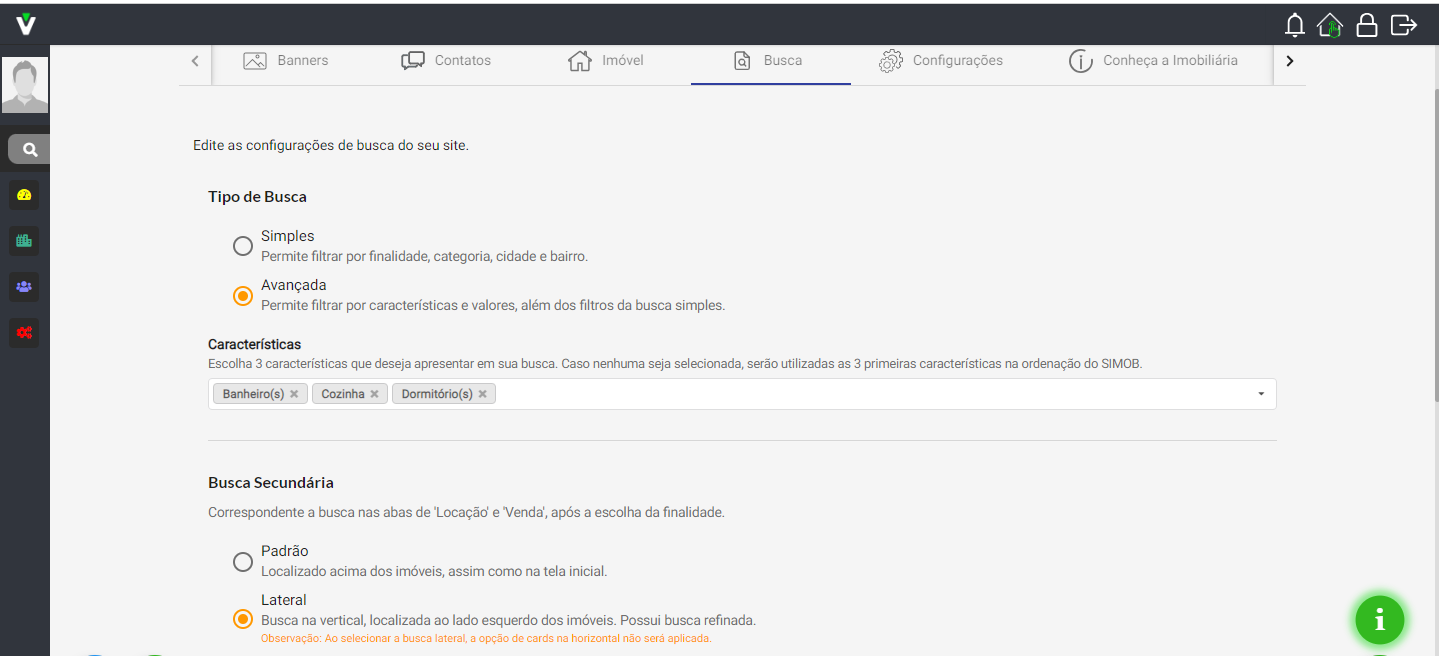Expand the Características dropdown arrow
Viewport: 1439px width, 656px height.
pos(1261,394)
